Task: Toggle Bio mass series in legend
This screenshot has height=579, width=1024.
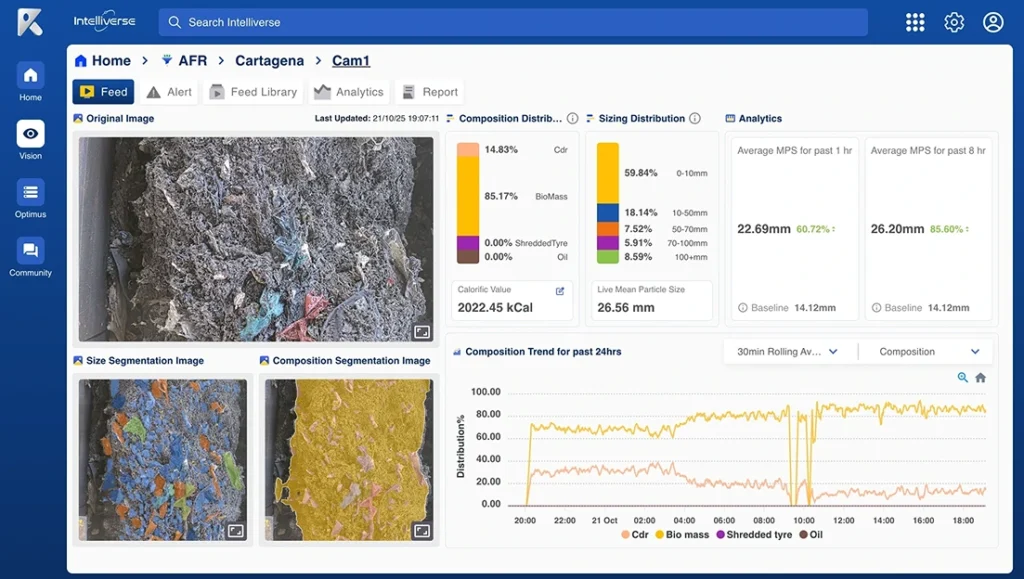Action: 681,535
